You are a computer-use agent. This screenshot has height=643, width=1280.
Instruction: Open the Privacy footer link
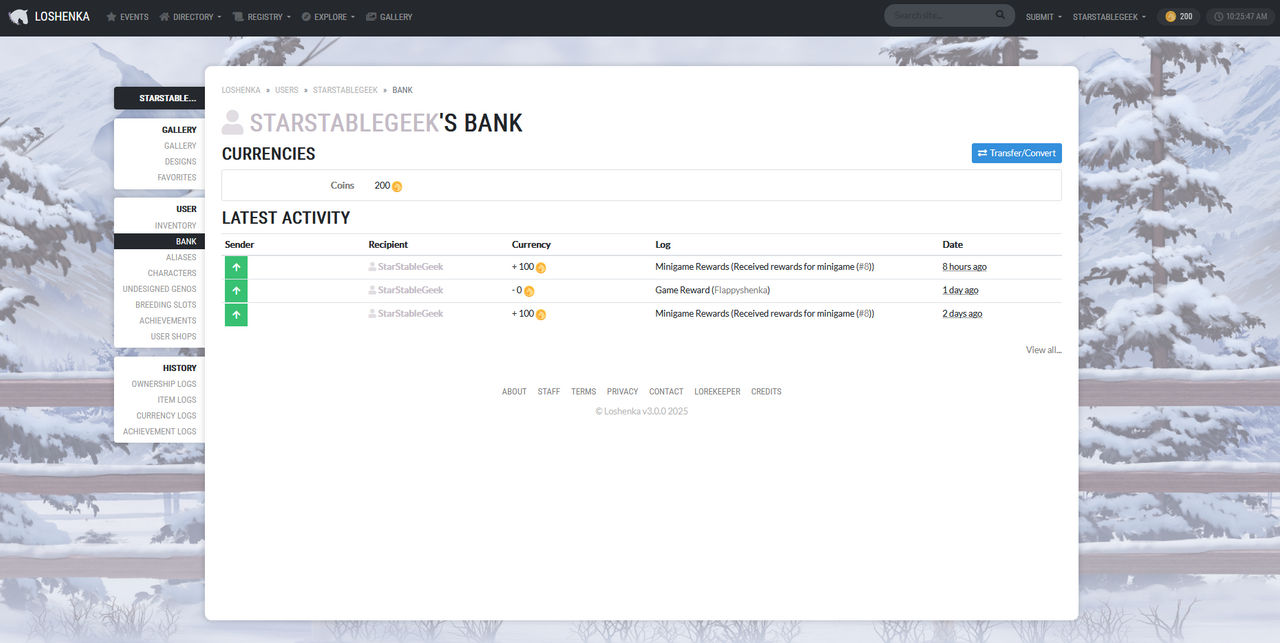623,392
